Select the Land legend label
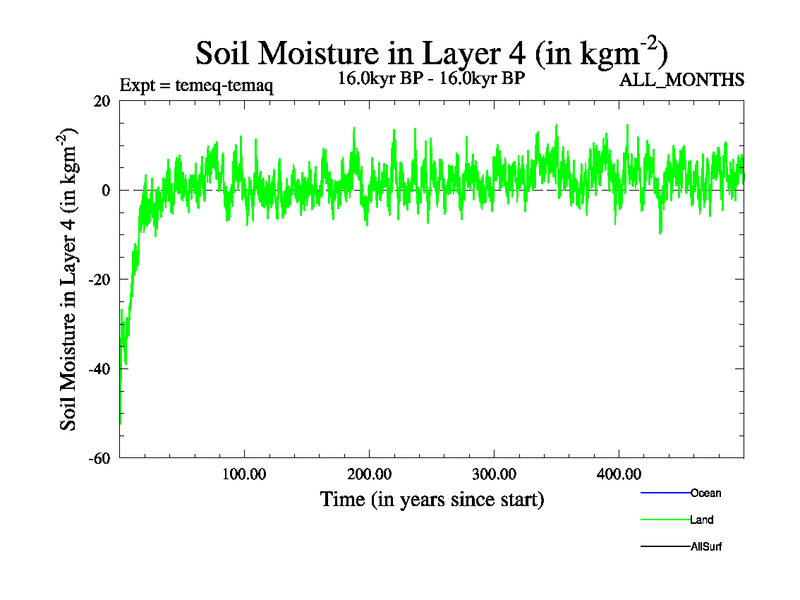The width and height of the screenshot is (800, 600). (x=702, y=520)
